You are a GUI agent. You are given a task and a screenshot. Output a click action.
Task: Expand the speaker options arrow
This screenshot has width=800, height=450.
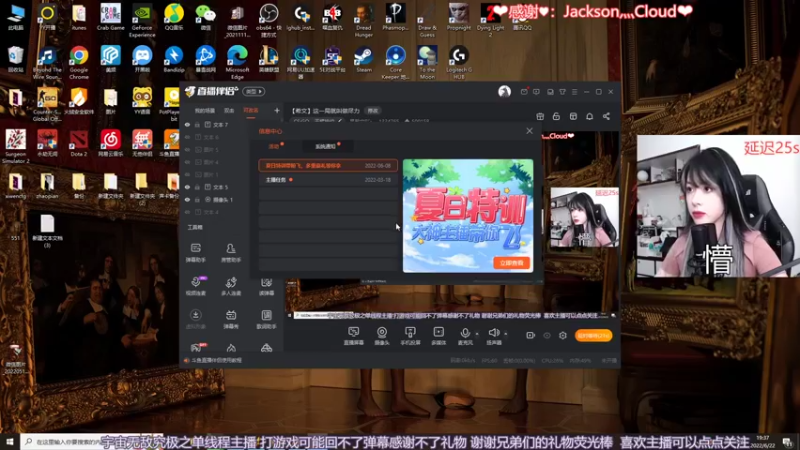coord(506,334)
